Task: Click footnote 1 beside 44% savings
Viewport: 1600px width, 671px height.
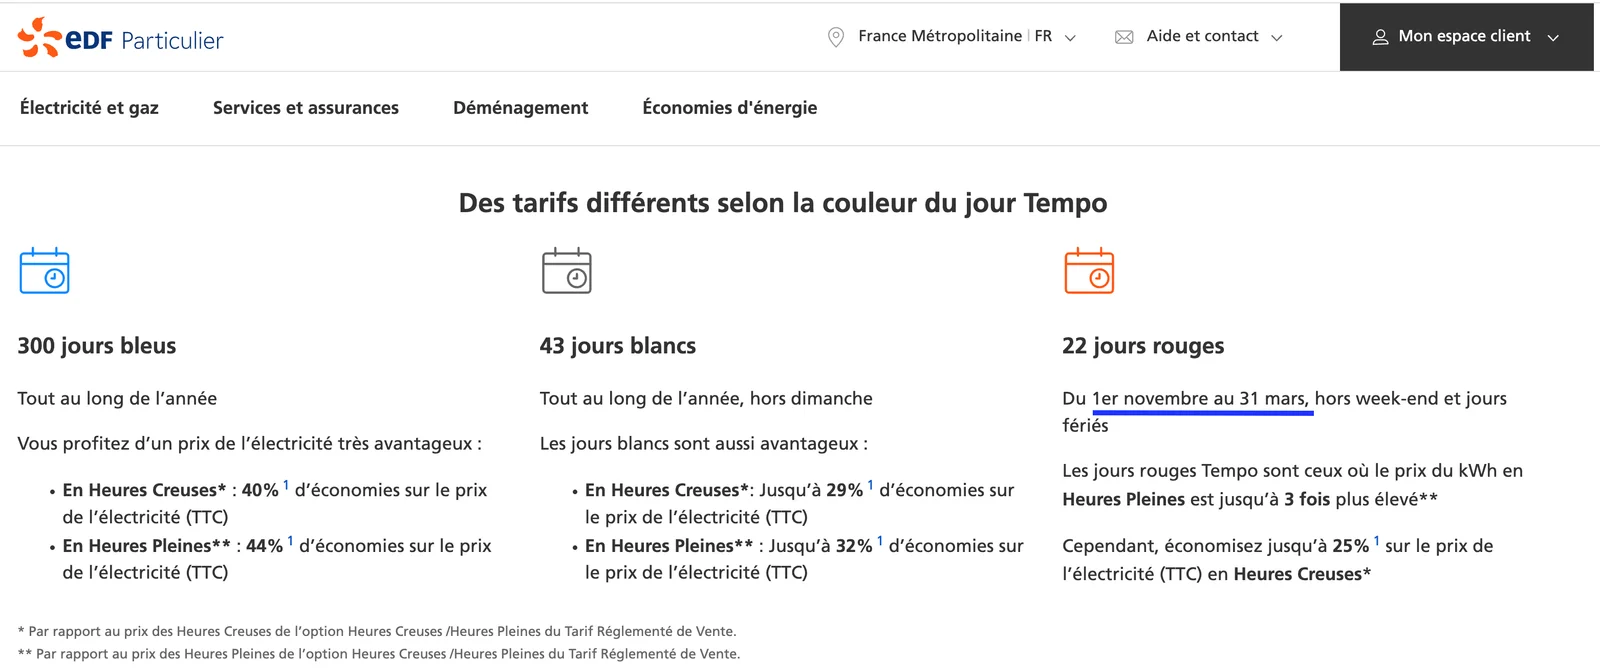Action: (x=290, y=541)
